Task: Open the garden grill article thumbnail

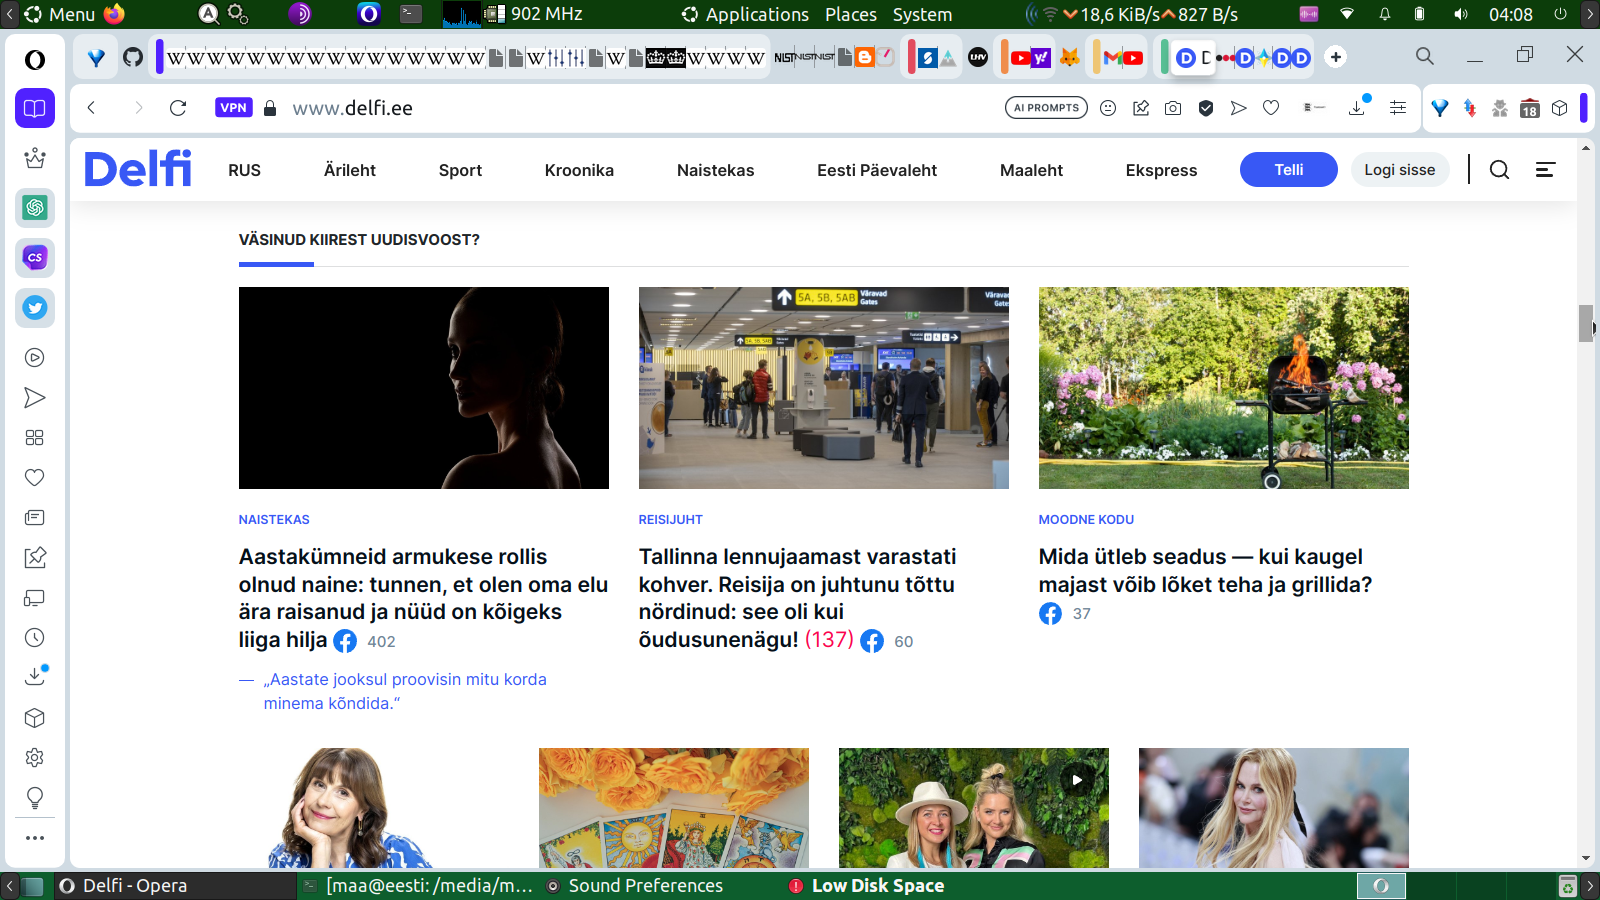Action: [x=1224, y=388]
